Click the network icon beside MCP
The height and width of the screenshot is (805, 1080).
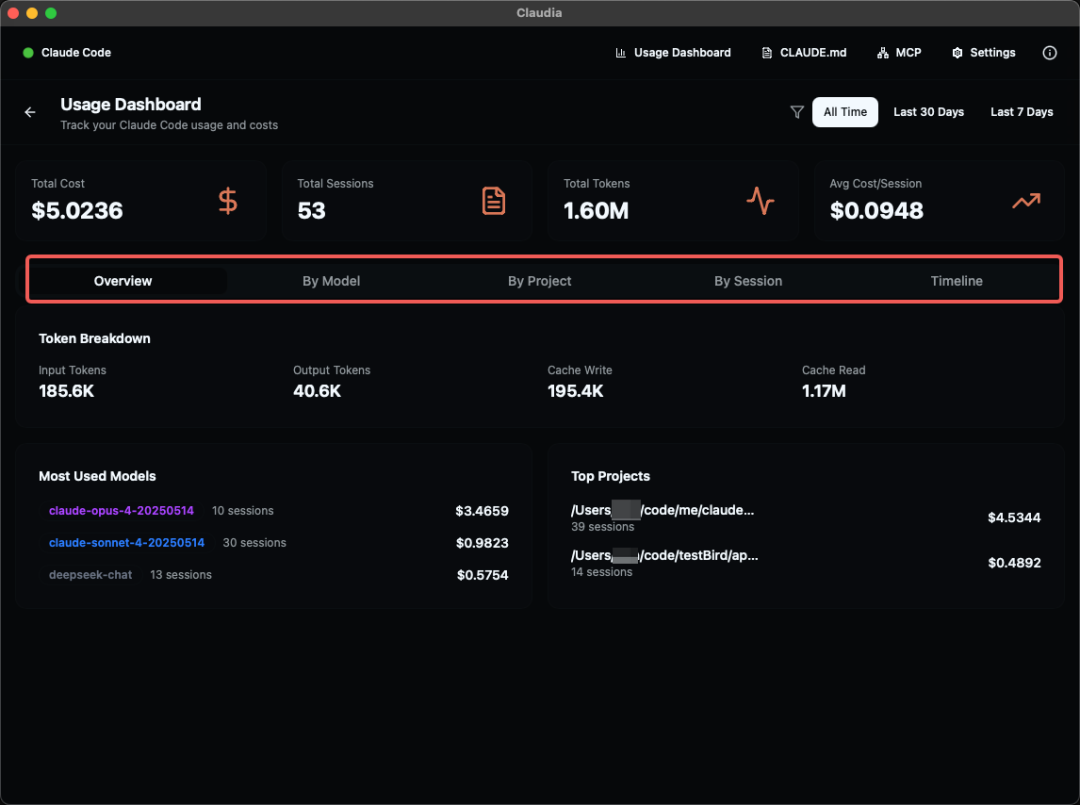point(882,53)
